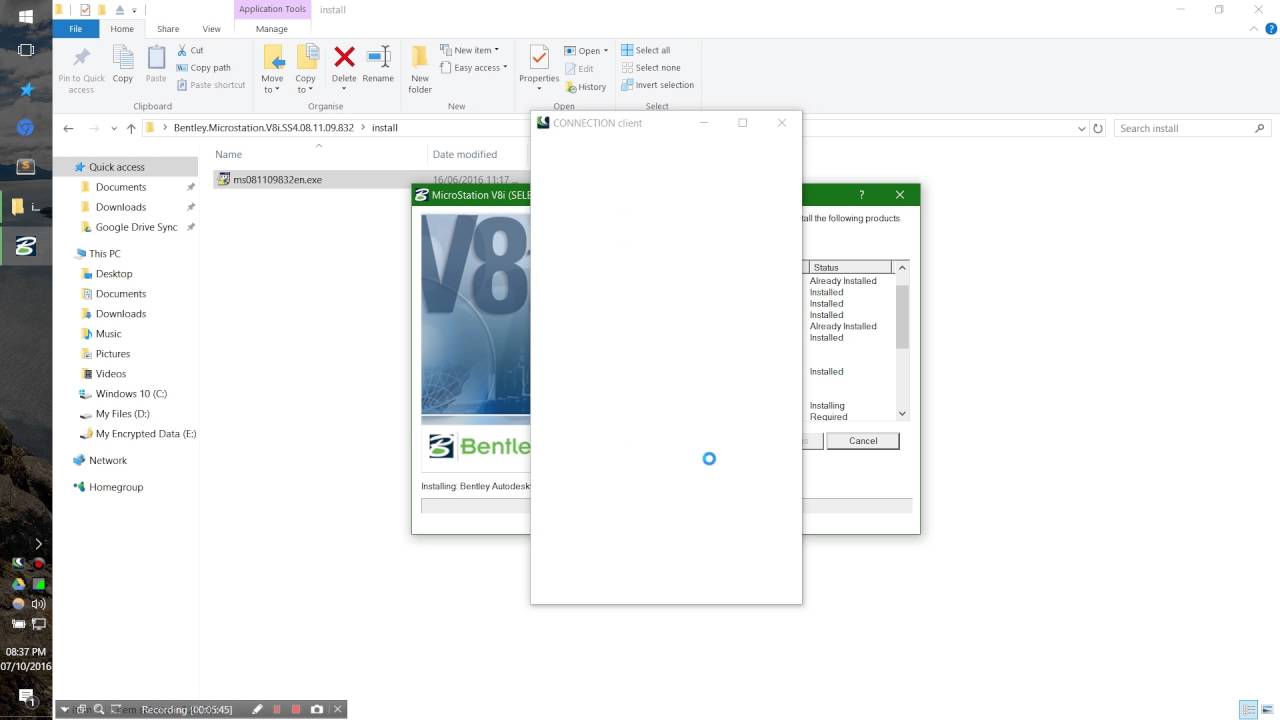Switch to the Share ribbon tab
Screen dimensions: 1280x720
click(x=168, y=29)
